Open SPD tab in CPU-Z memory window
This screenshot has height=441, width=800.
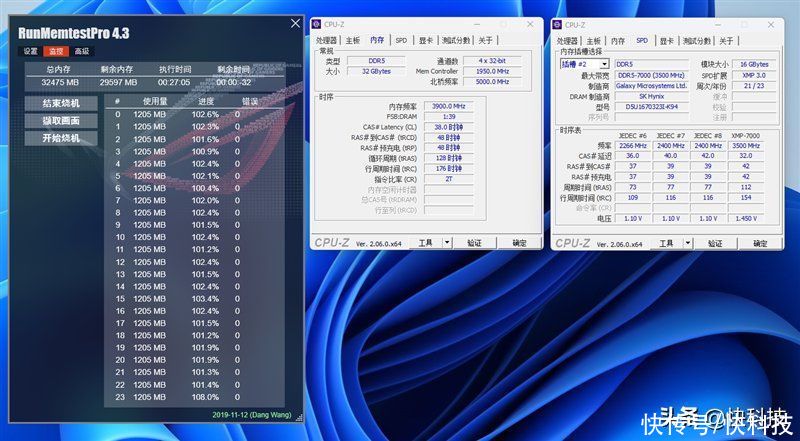tap(402, 40)
